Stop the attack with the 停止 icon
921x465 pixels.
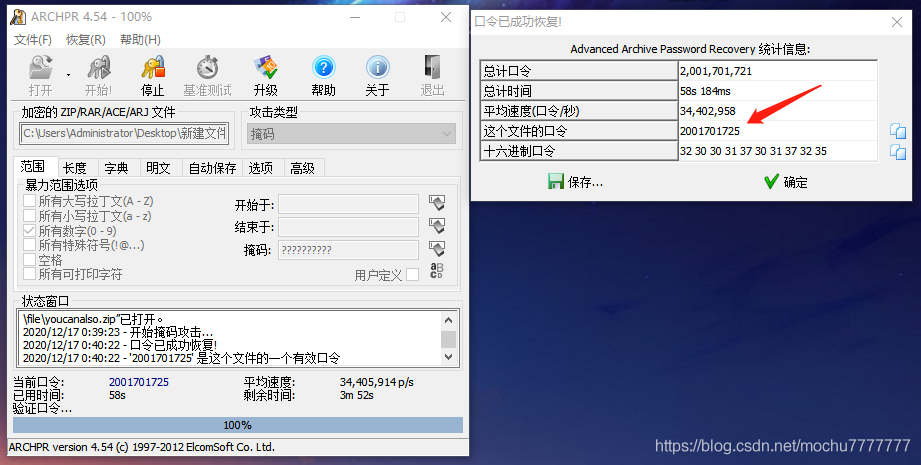point(153,68)
